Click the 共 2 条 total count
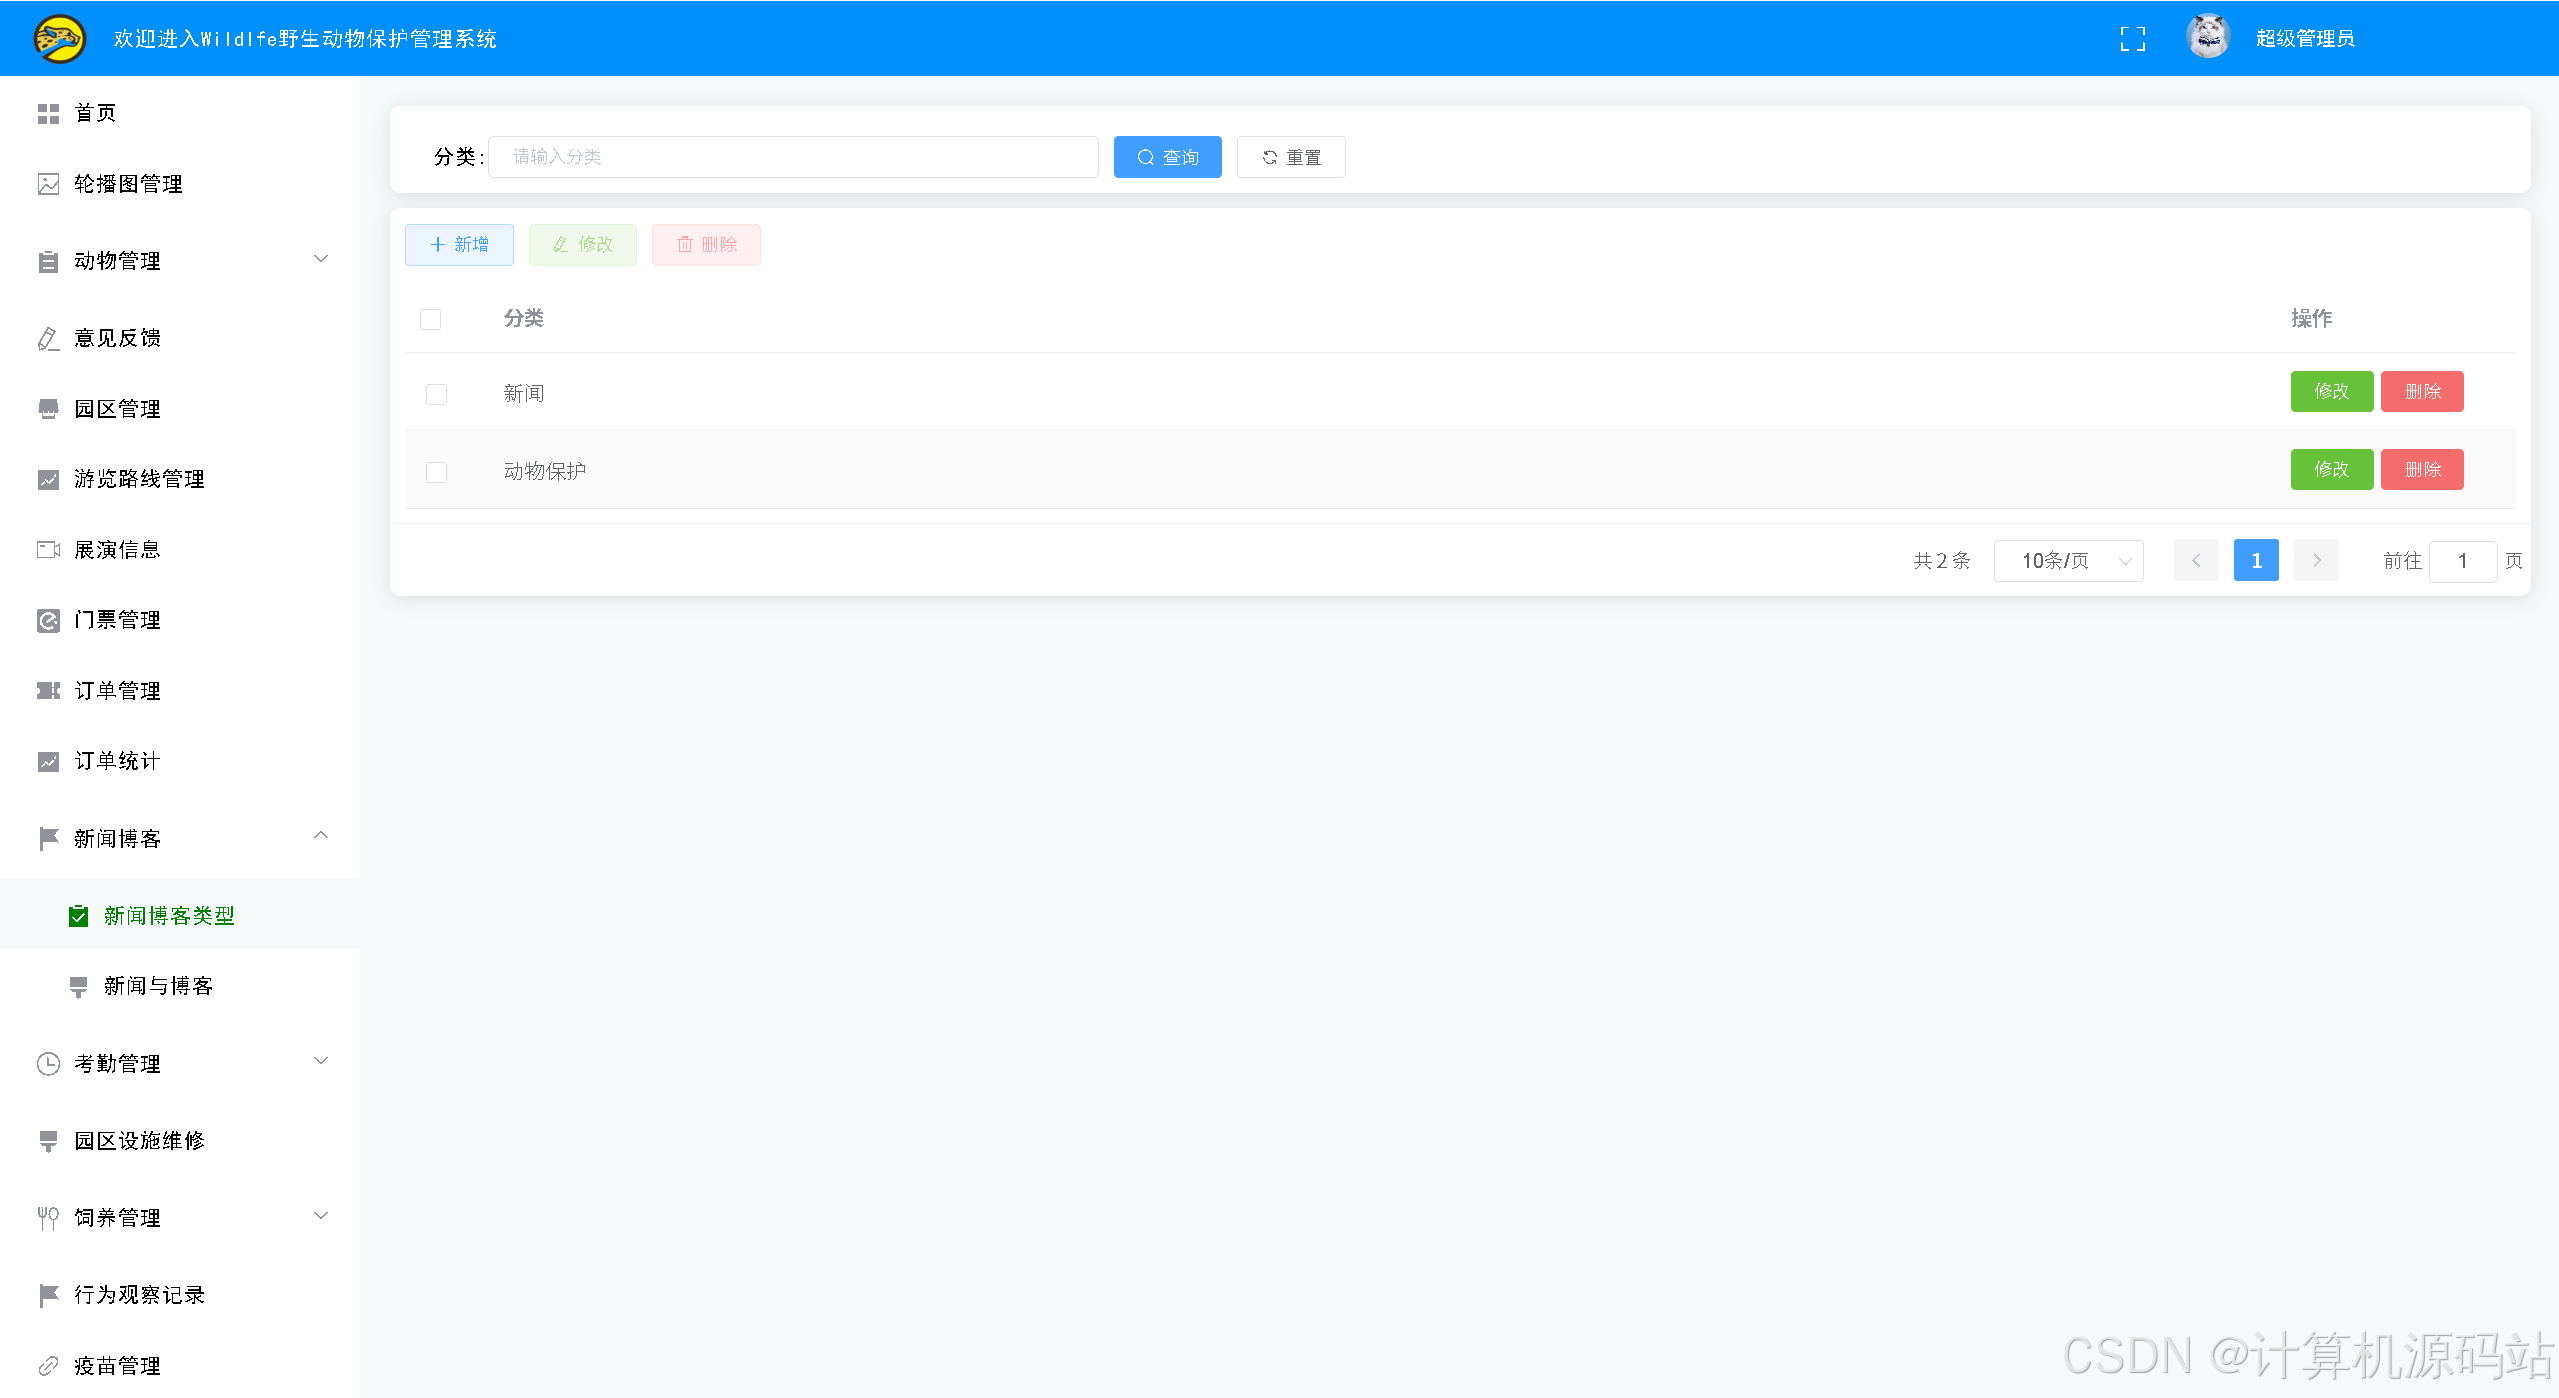The width and height of the screenshot is (2559, 1398). (1942, 561)
